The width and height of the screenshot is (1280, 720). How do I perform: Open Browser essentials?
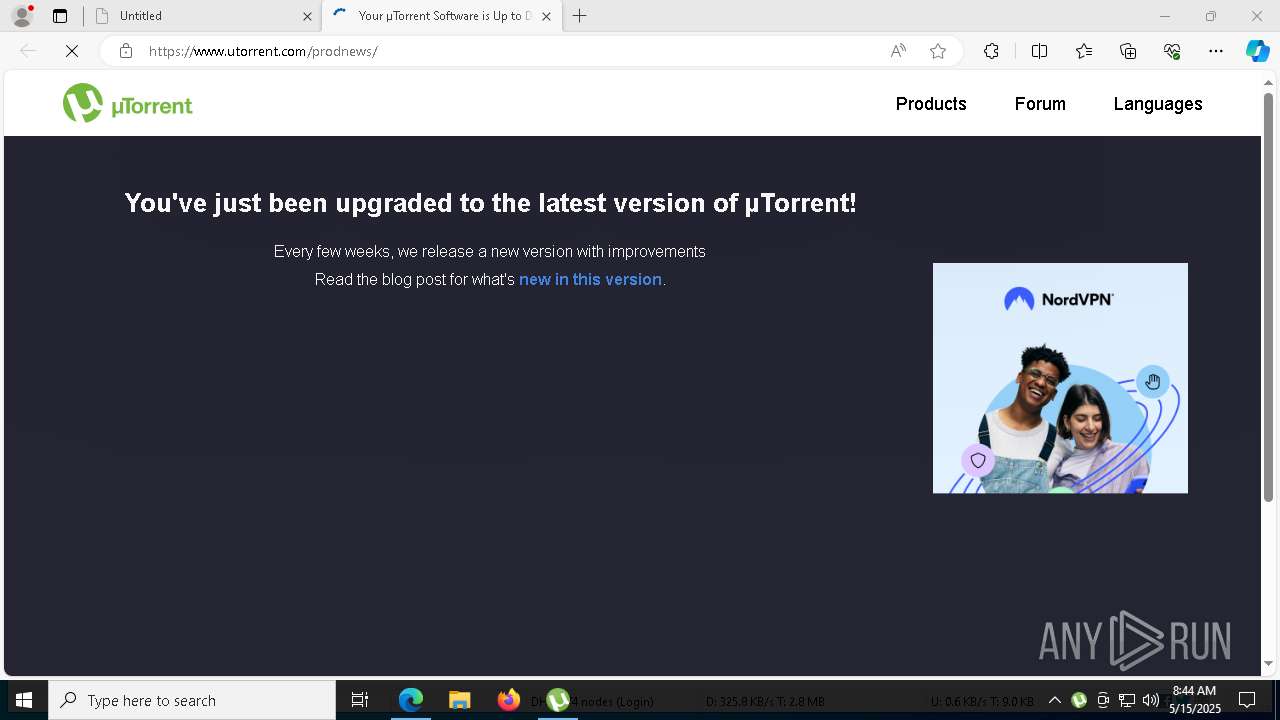1172,51
